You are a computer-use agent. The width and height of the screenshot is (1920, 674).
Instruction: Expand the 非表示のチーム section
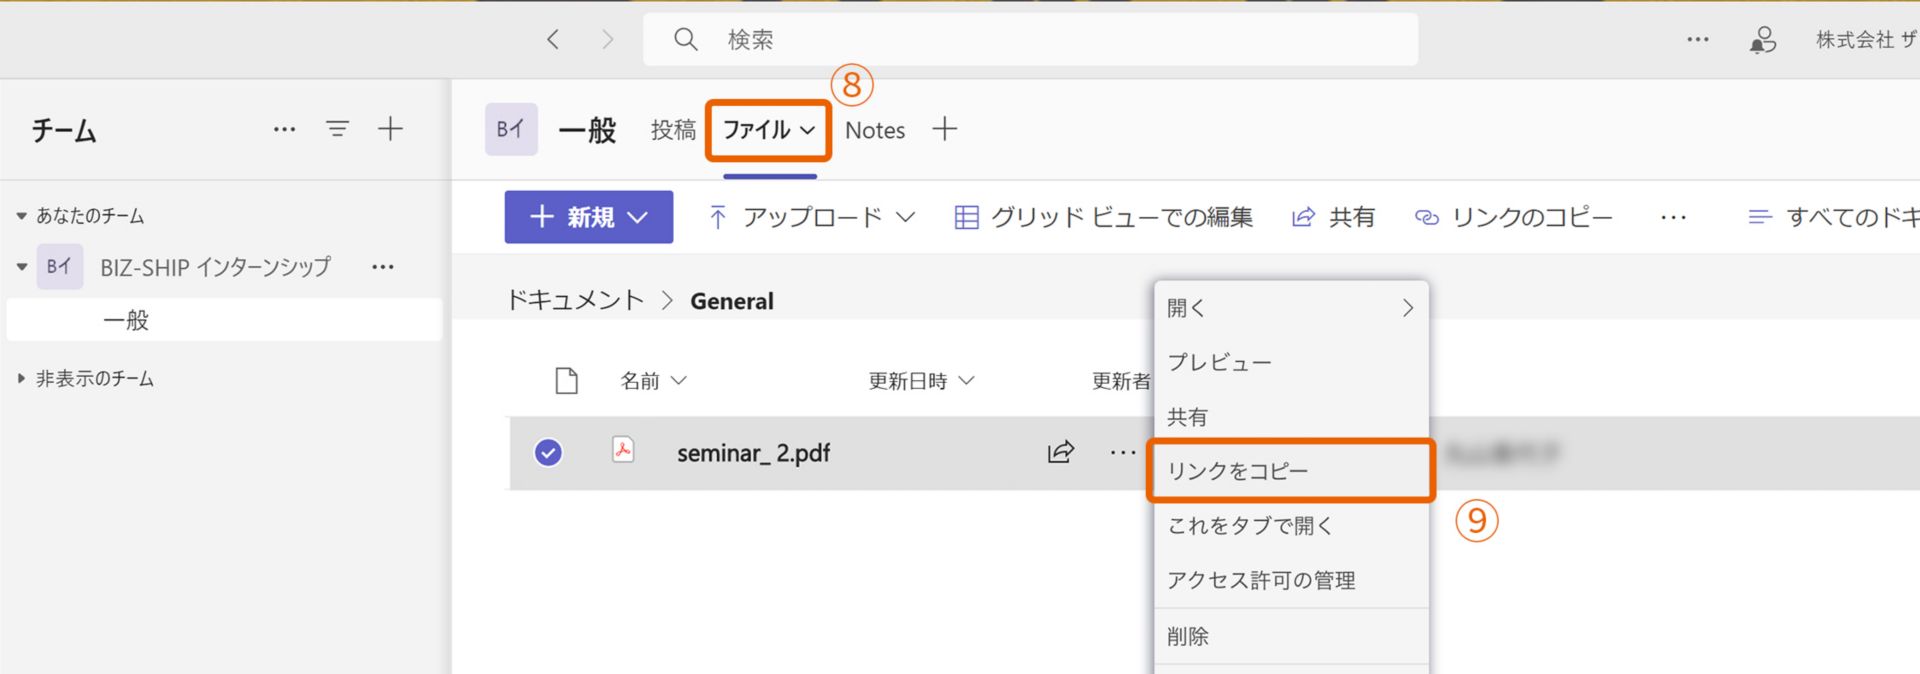pyautogui.click(x=22, y=378)
